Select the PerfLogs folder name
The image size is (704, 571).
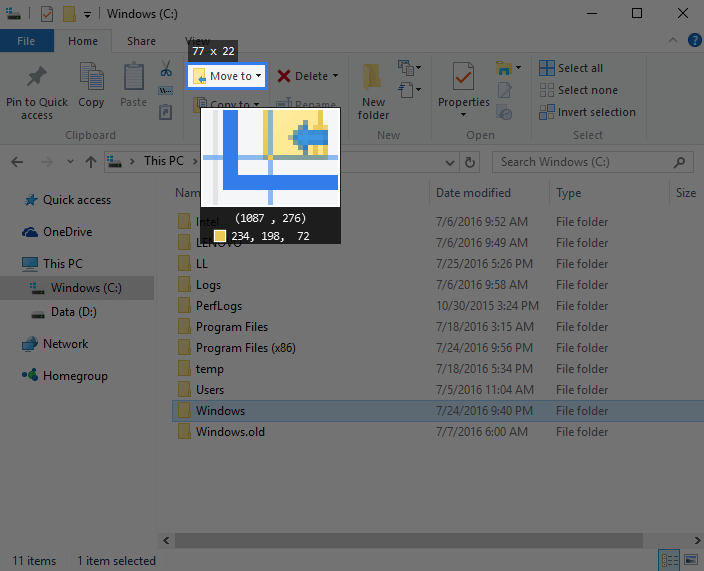coord(219,306)
